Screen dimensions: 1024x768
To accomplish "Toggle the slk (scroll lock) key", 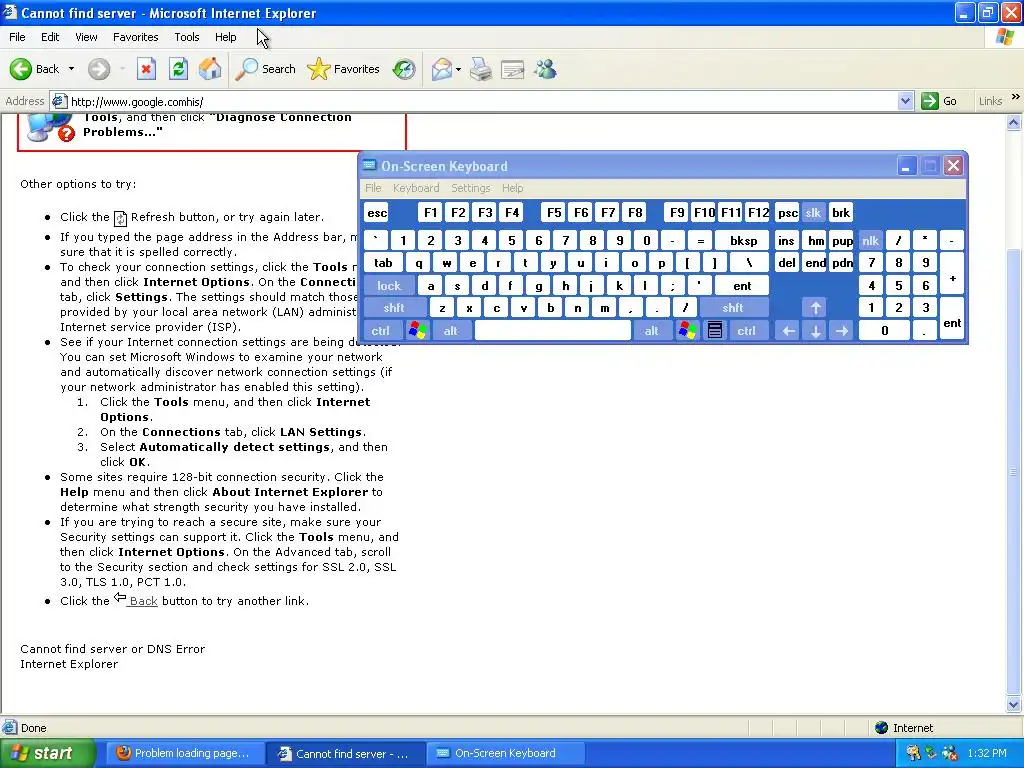I will pyautogui.click(x=813, y=213).
